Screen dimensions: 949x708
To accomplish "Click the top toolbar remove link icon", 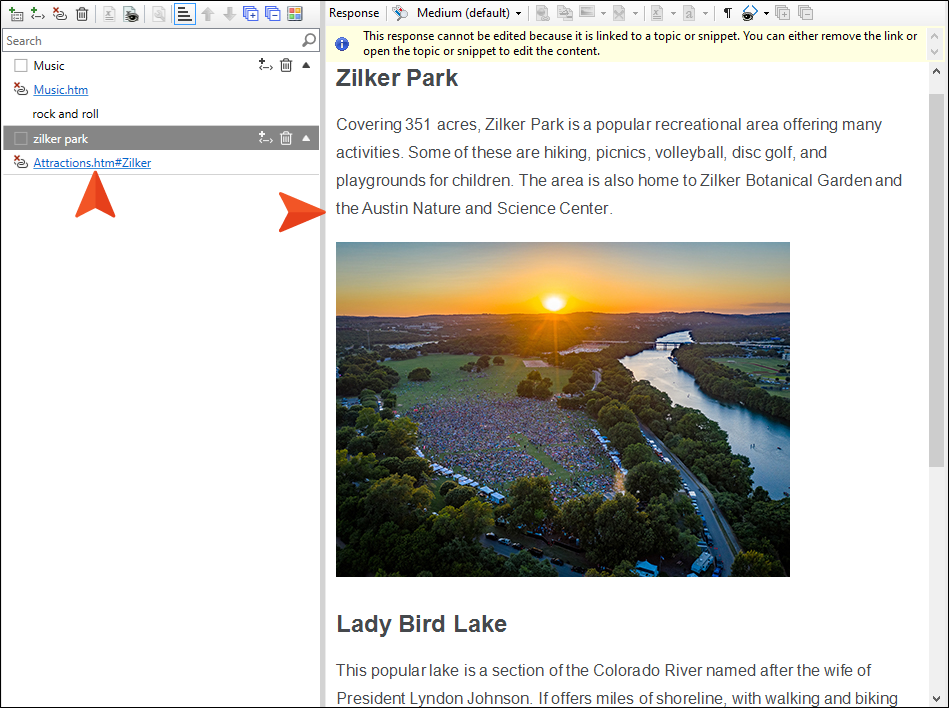I will tap(59, 13).
